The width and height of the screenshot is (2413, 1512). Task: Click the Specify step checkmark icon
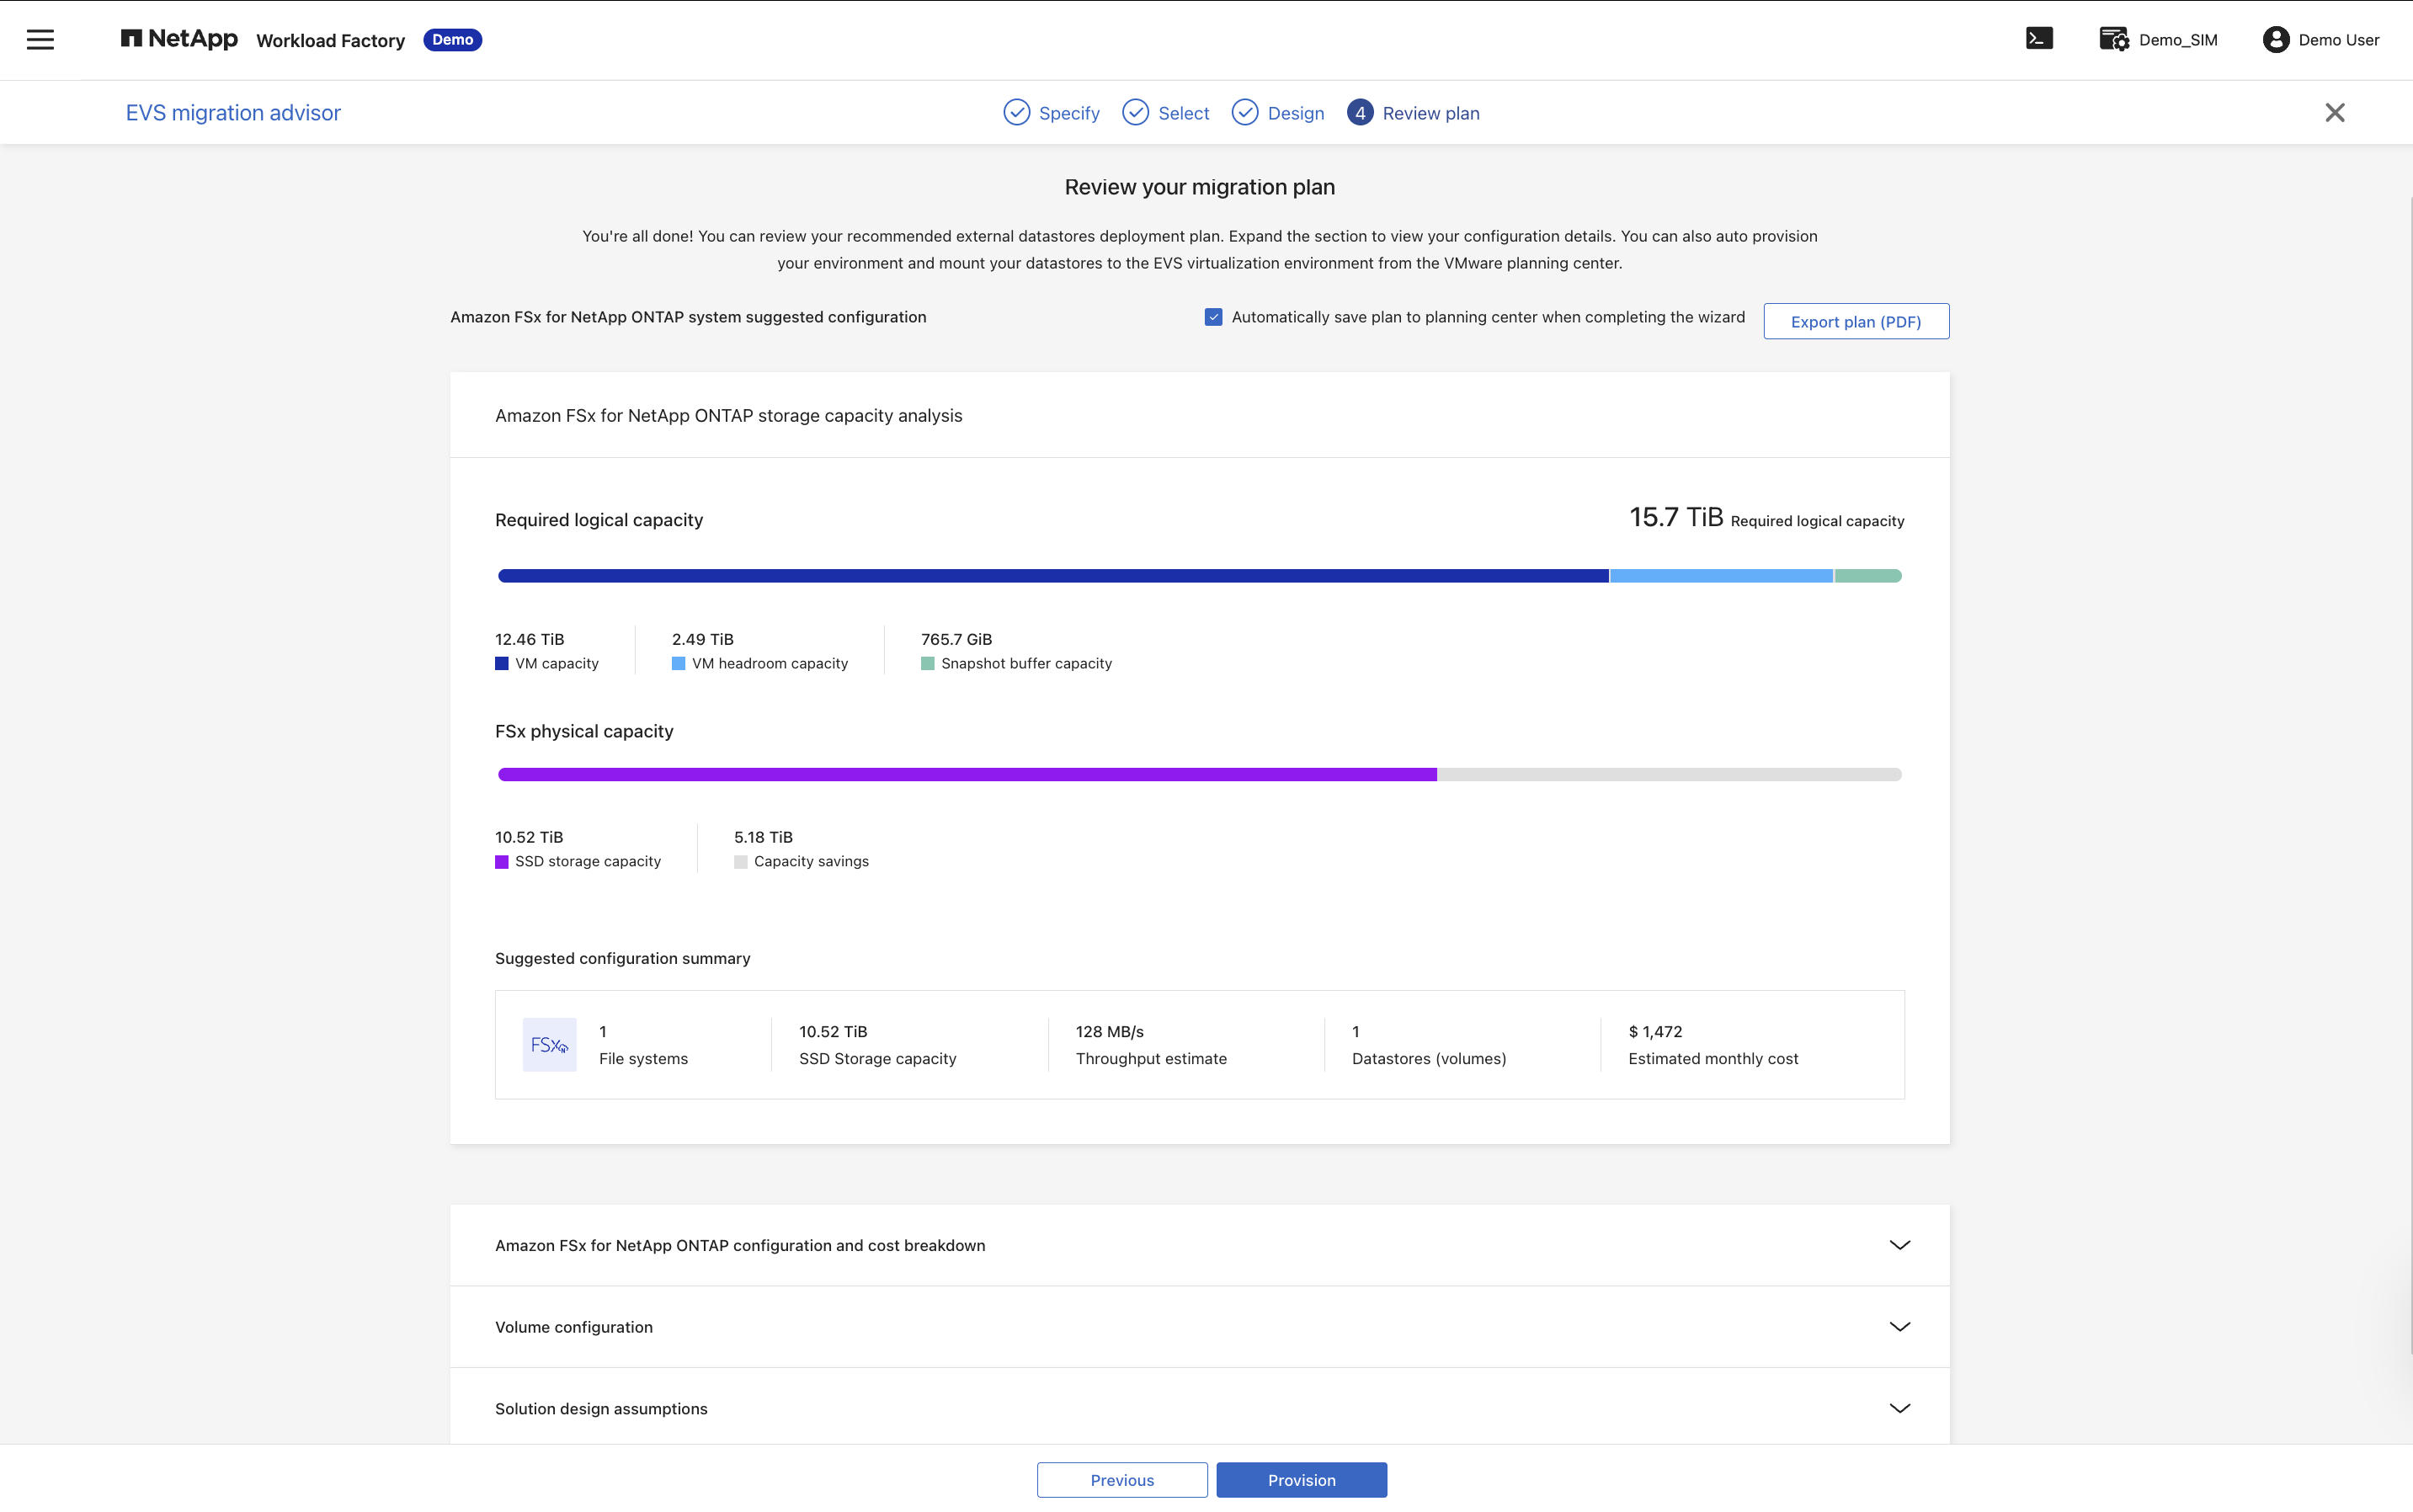point(1016,112)
